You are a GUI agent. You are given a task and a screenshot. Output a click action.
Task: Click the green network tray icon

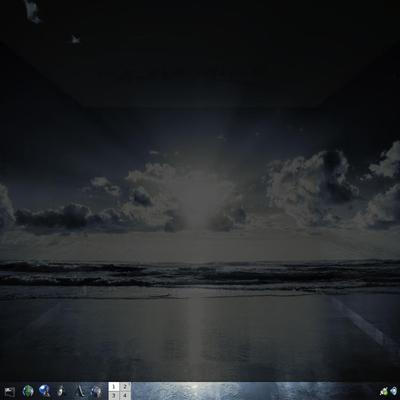point(384,391)
